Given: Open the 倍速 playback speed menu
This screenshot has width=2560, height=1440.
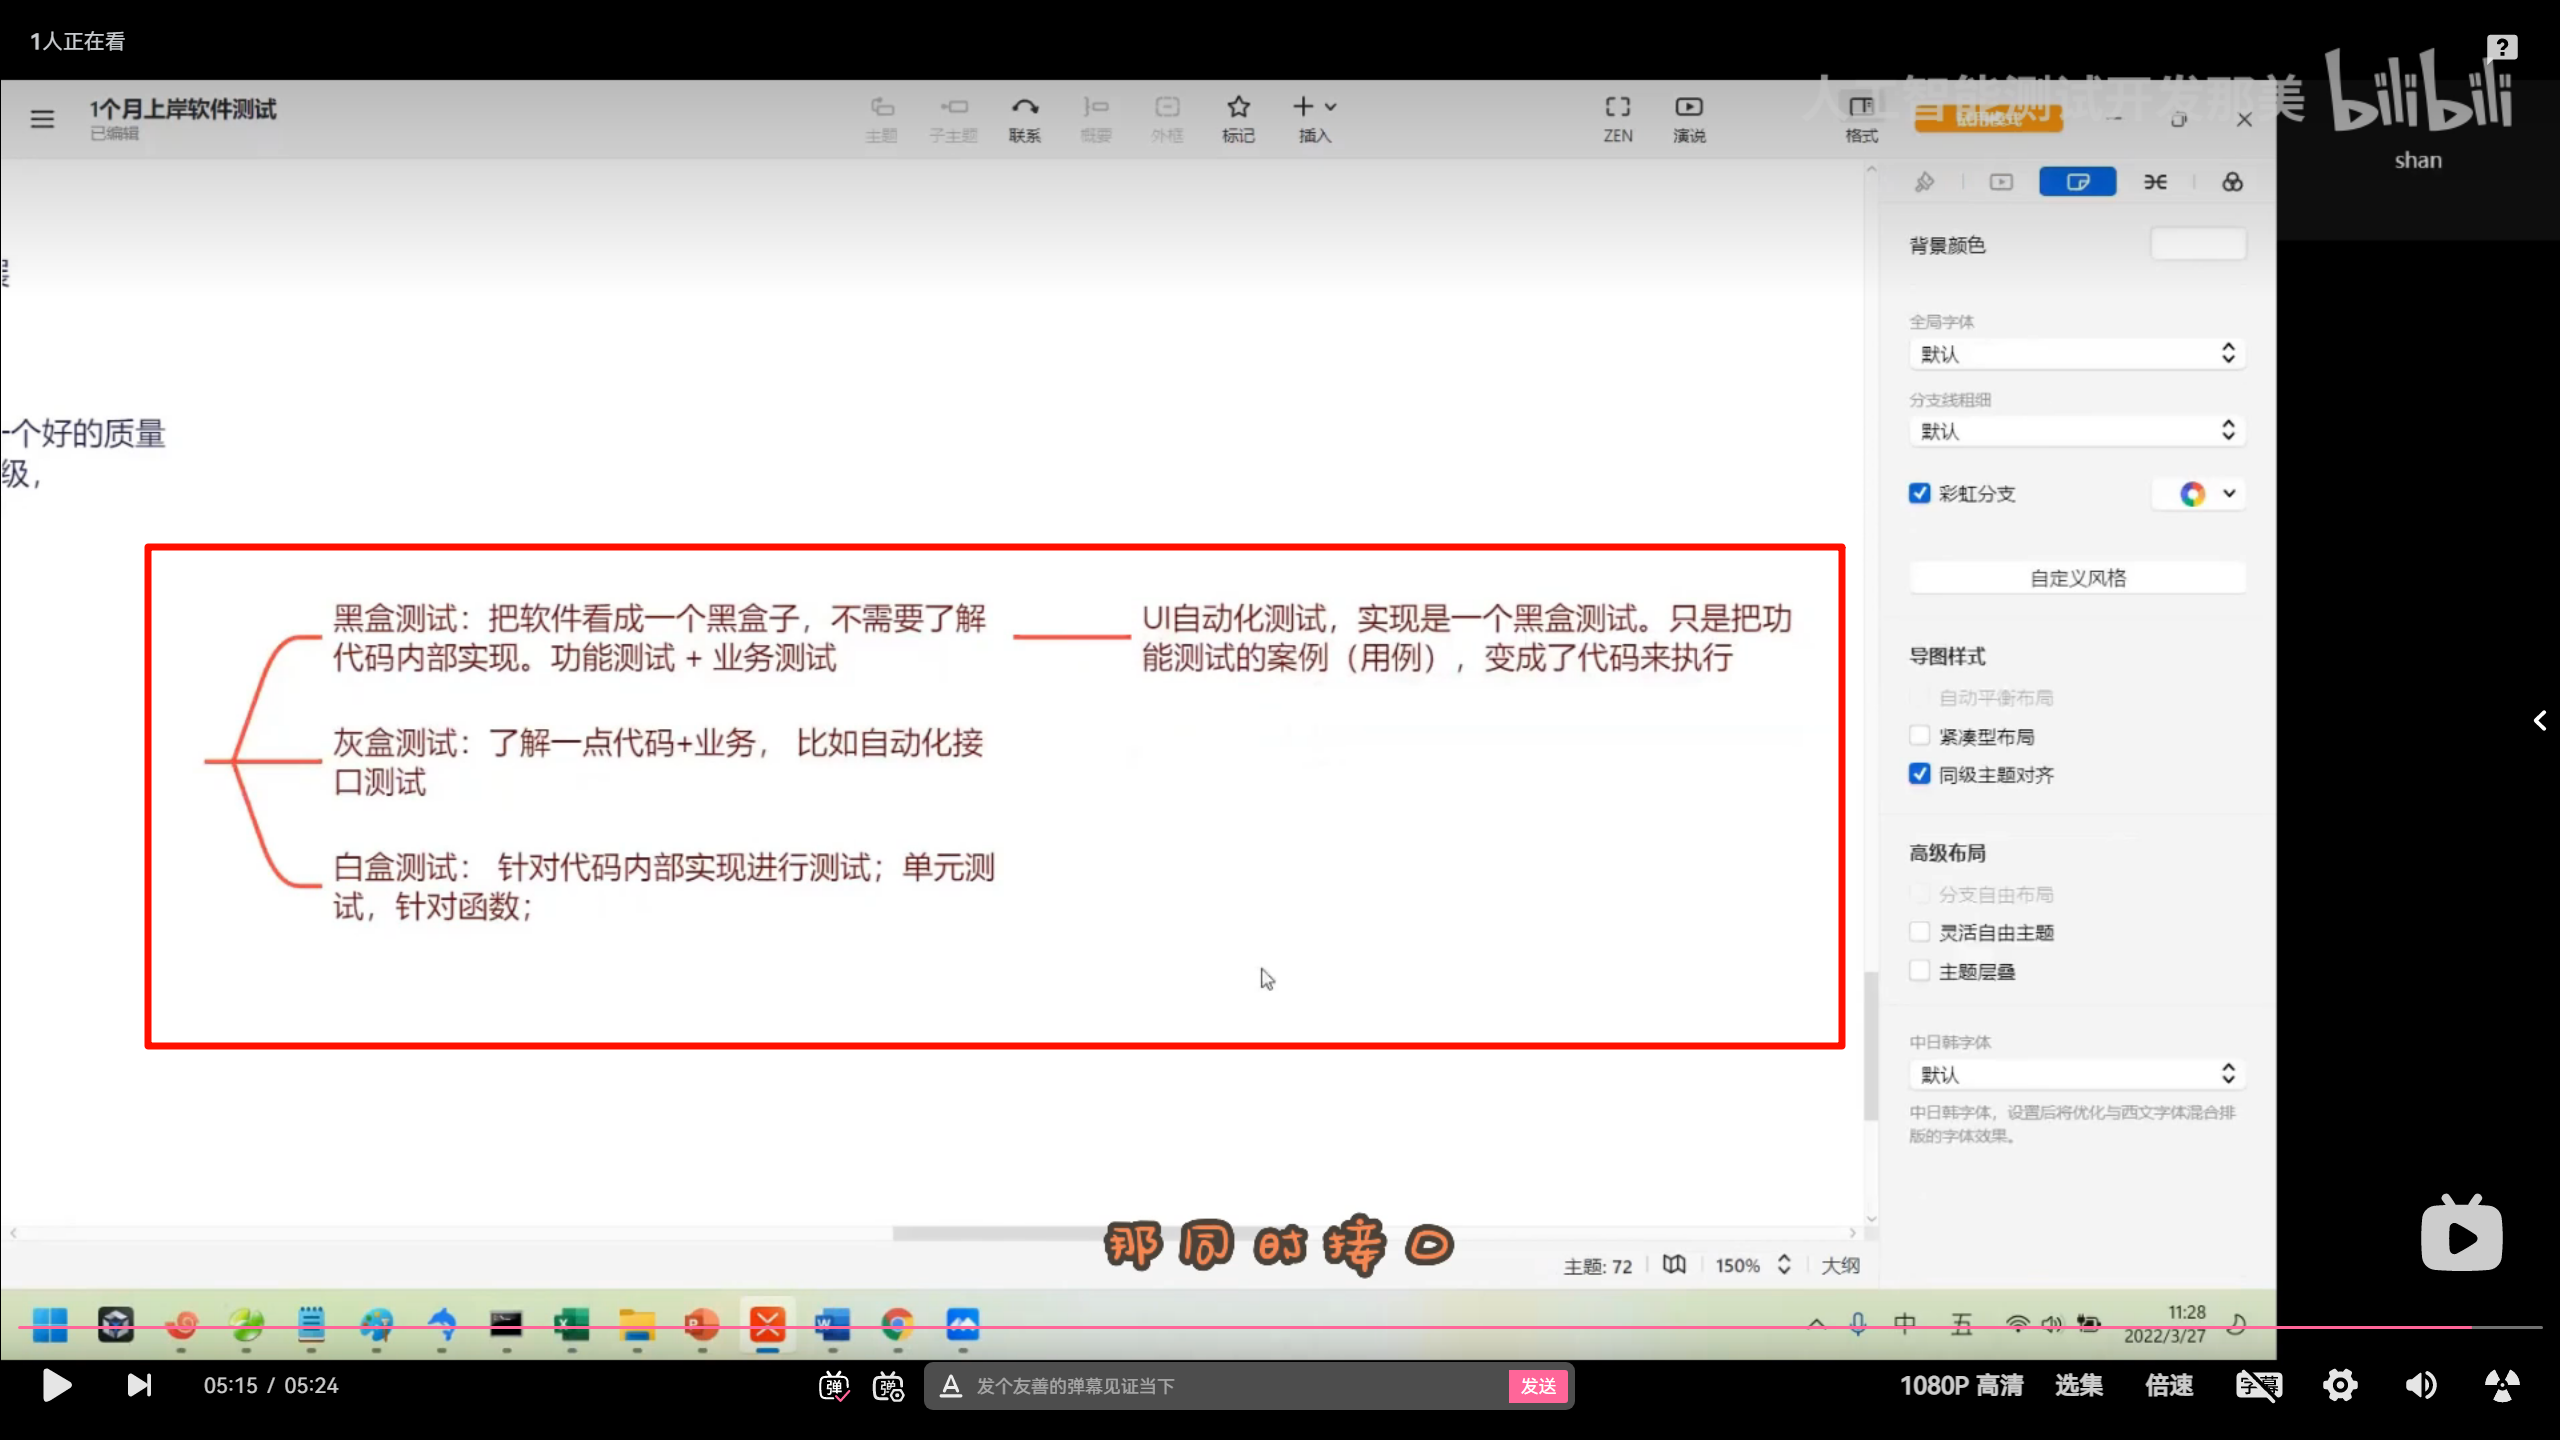Looking at the screenshot, I should 2169,1385.
